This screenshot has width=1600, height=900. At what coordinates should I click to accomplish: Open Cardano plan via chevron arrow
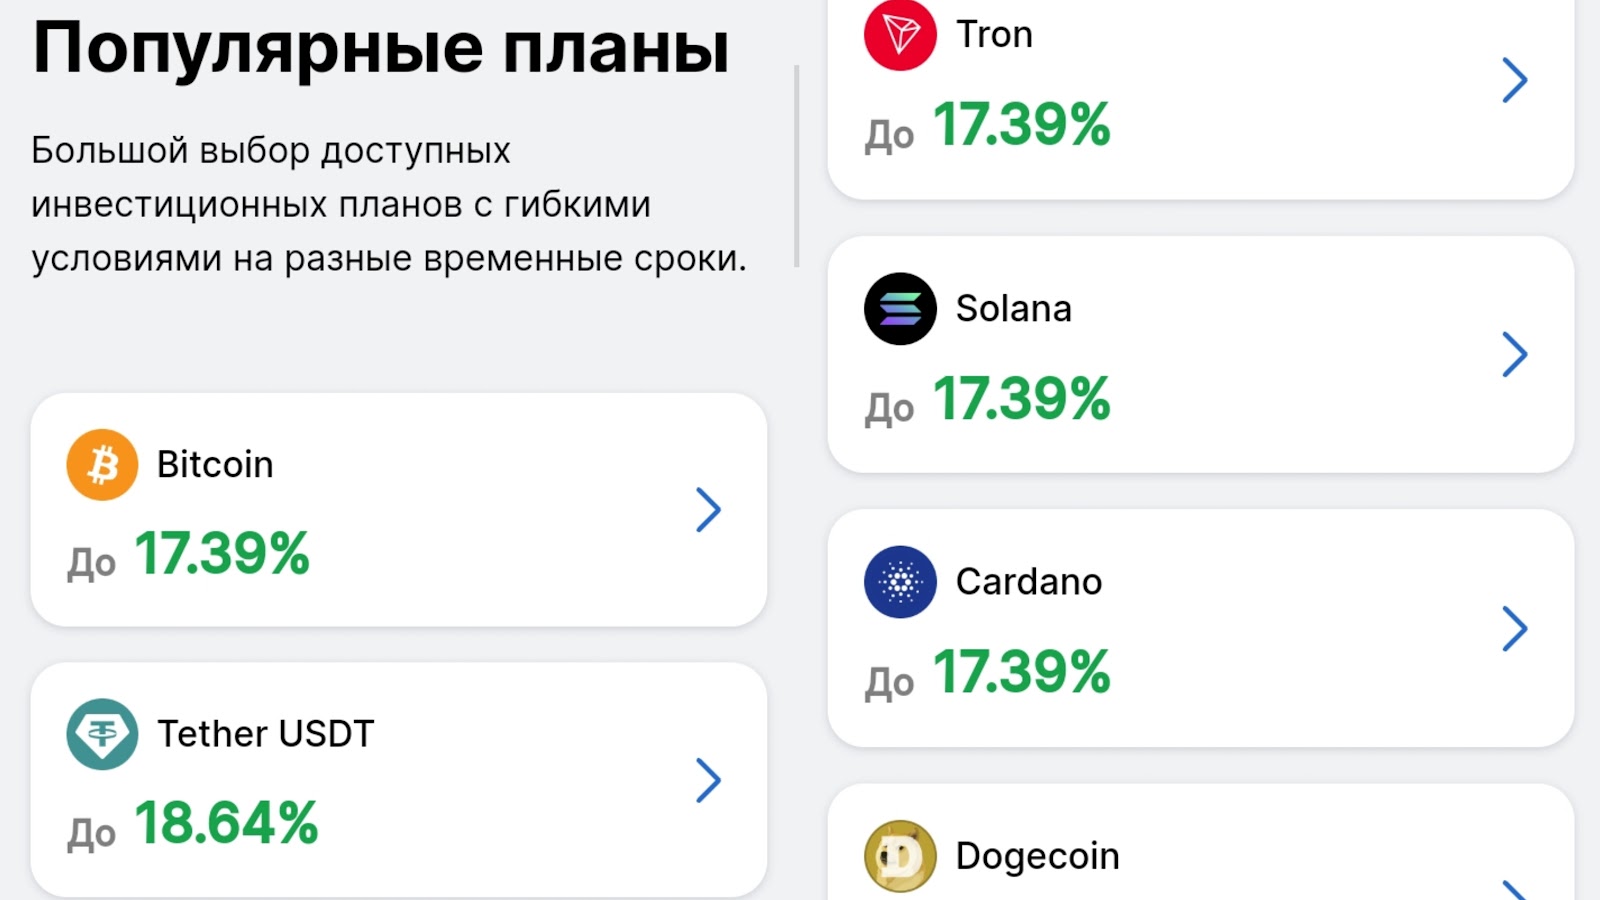tap(1515, 628)
